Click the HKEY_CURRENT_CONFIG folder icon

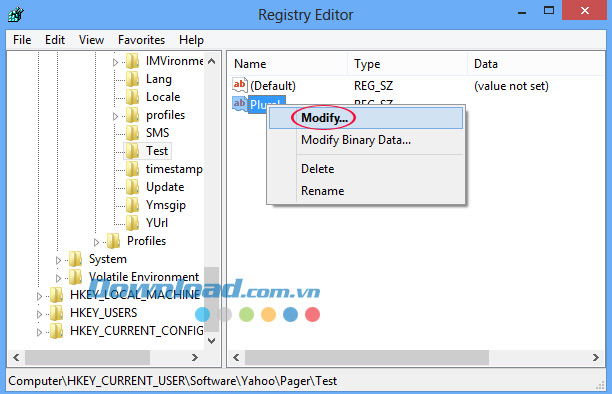tap(57, 331)
